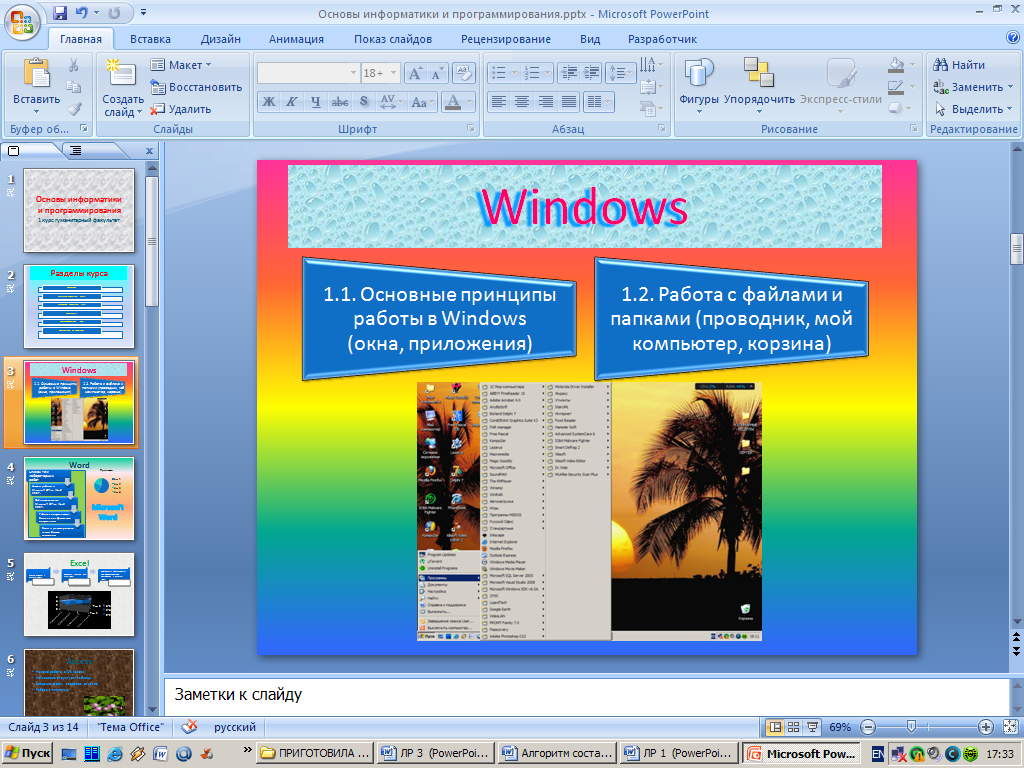This screenshot has width=1024, height=768.
Task: Select slide 5 Excel thumbnail
Action: click(x=79, y=594)
